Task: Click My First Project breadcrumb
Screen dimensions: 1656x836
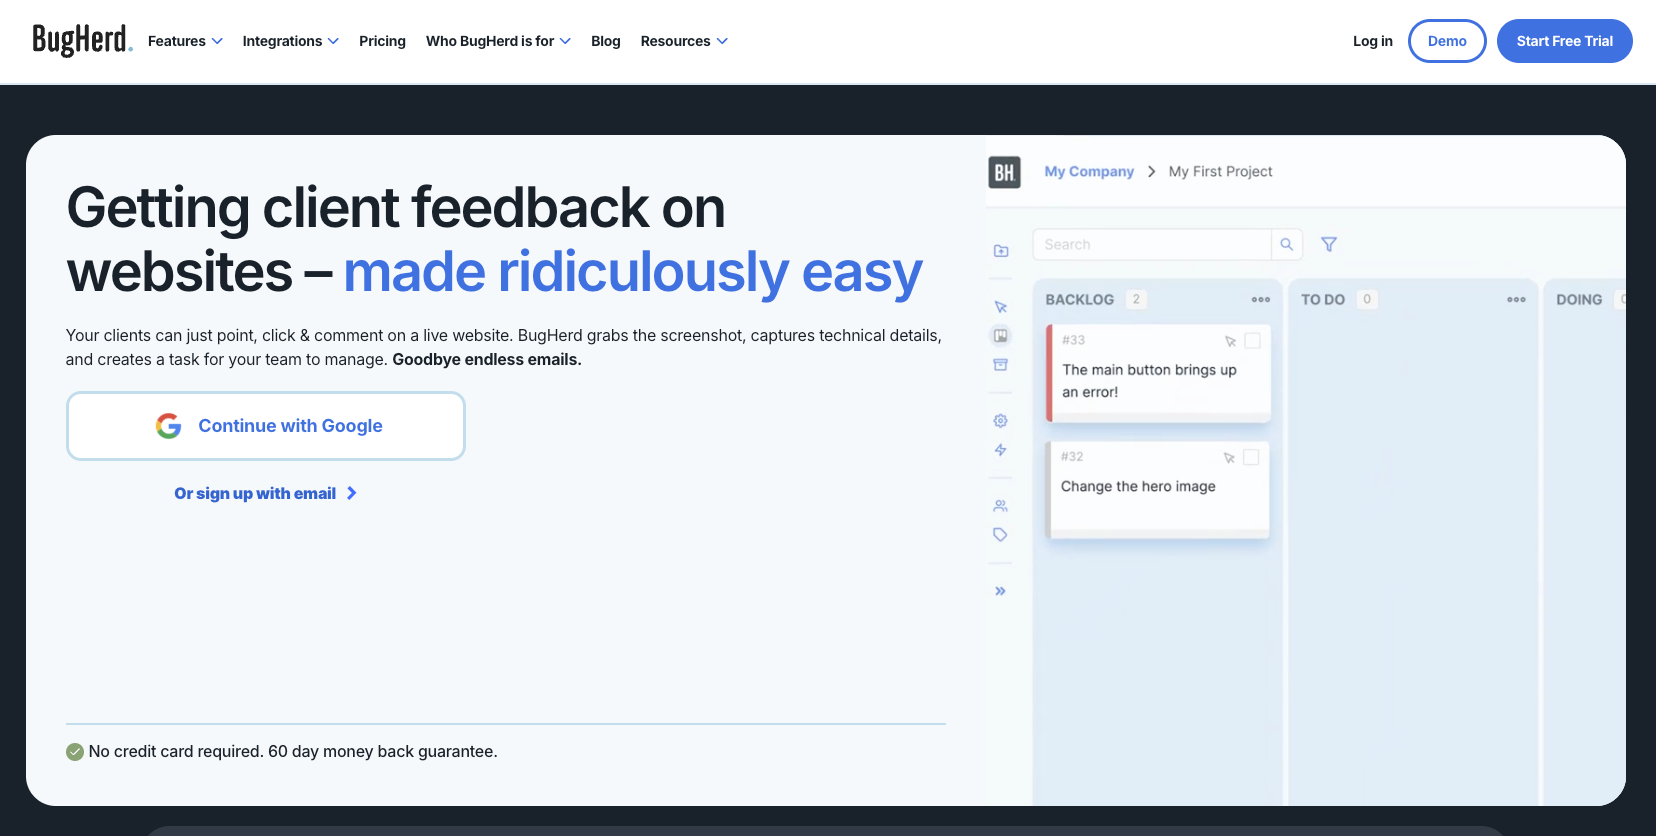Action: [x=1220, y=172]
